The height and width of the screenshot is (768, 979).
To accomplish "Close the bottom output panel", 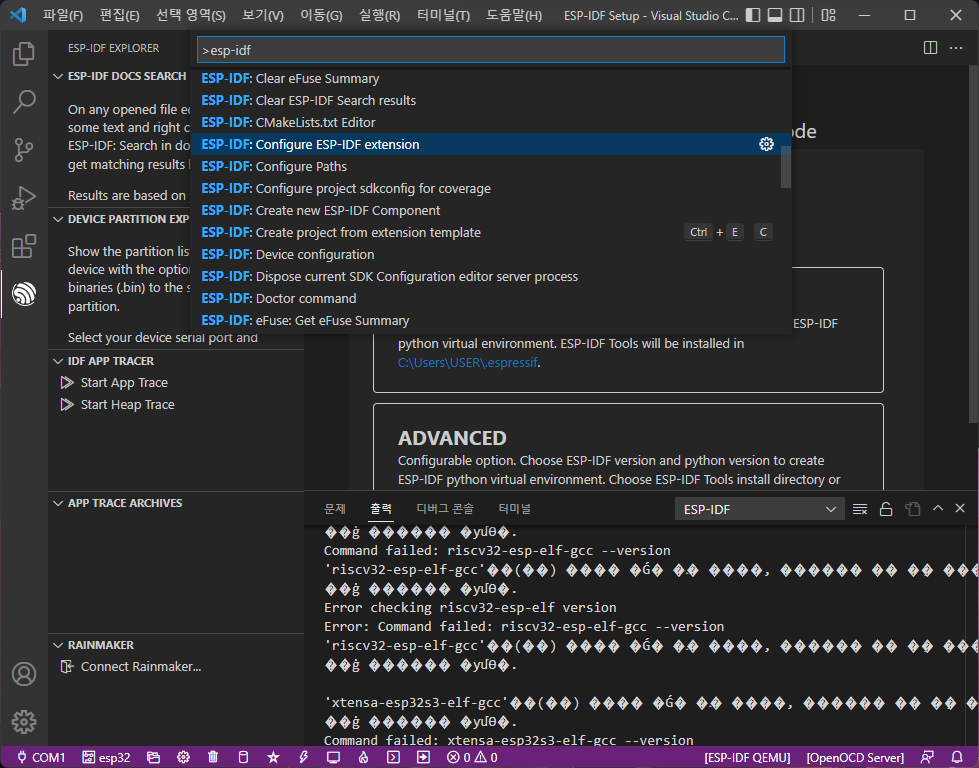I will [x=960, y=509].
